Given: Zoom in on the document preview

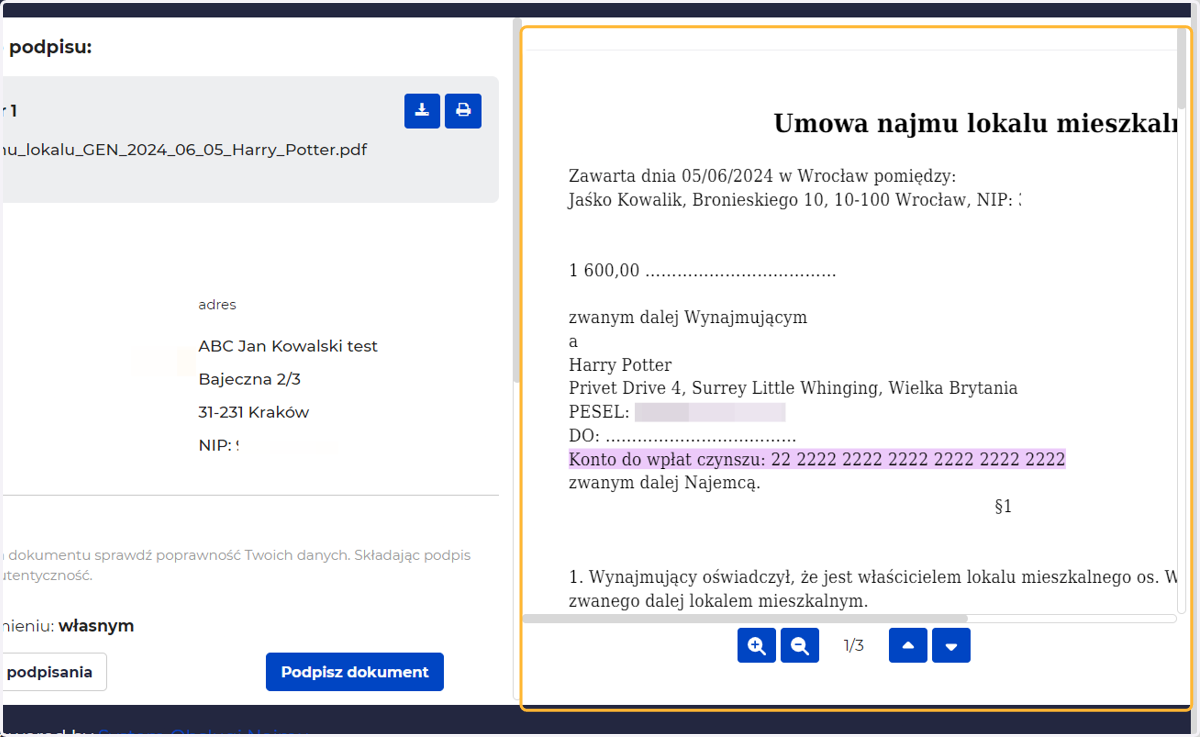Looking at the screenshot, I should click(x=757, y=646).
